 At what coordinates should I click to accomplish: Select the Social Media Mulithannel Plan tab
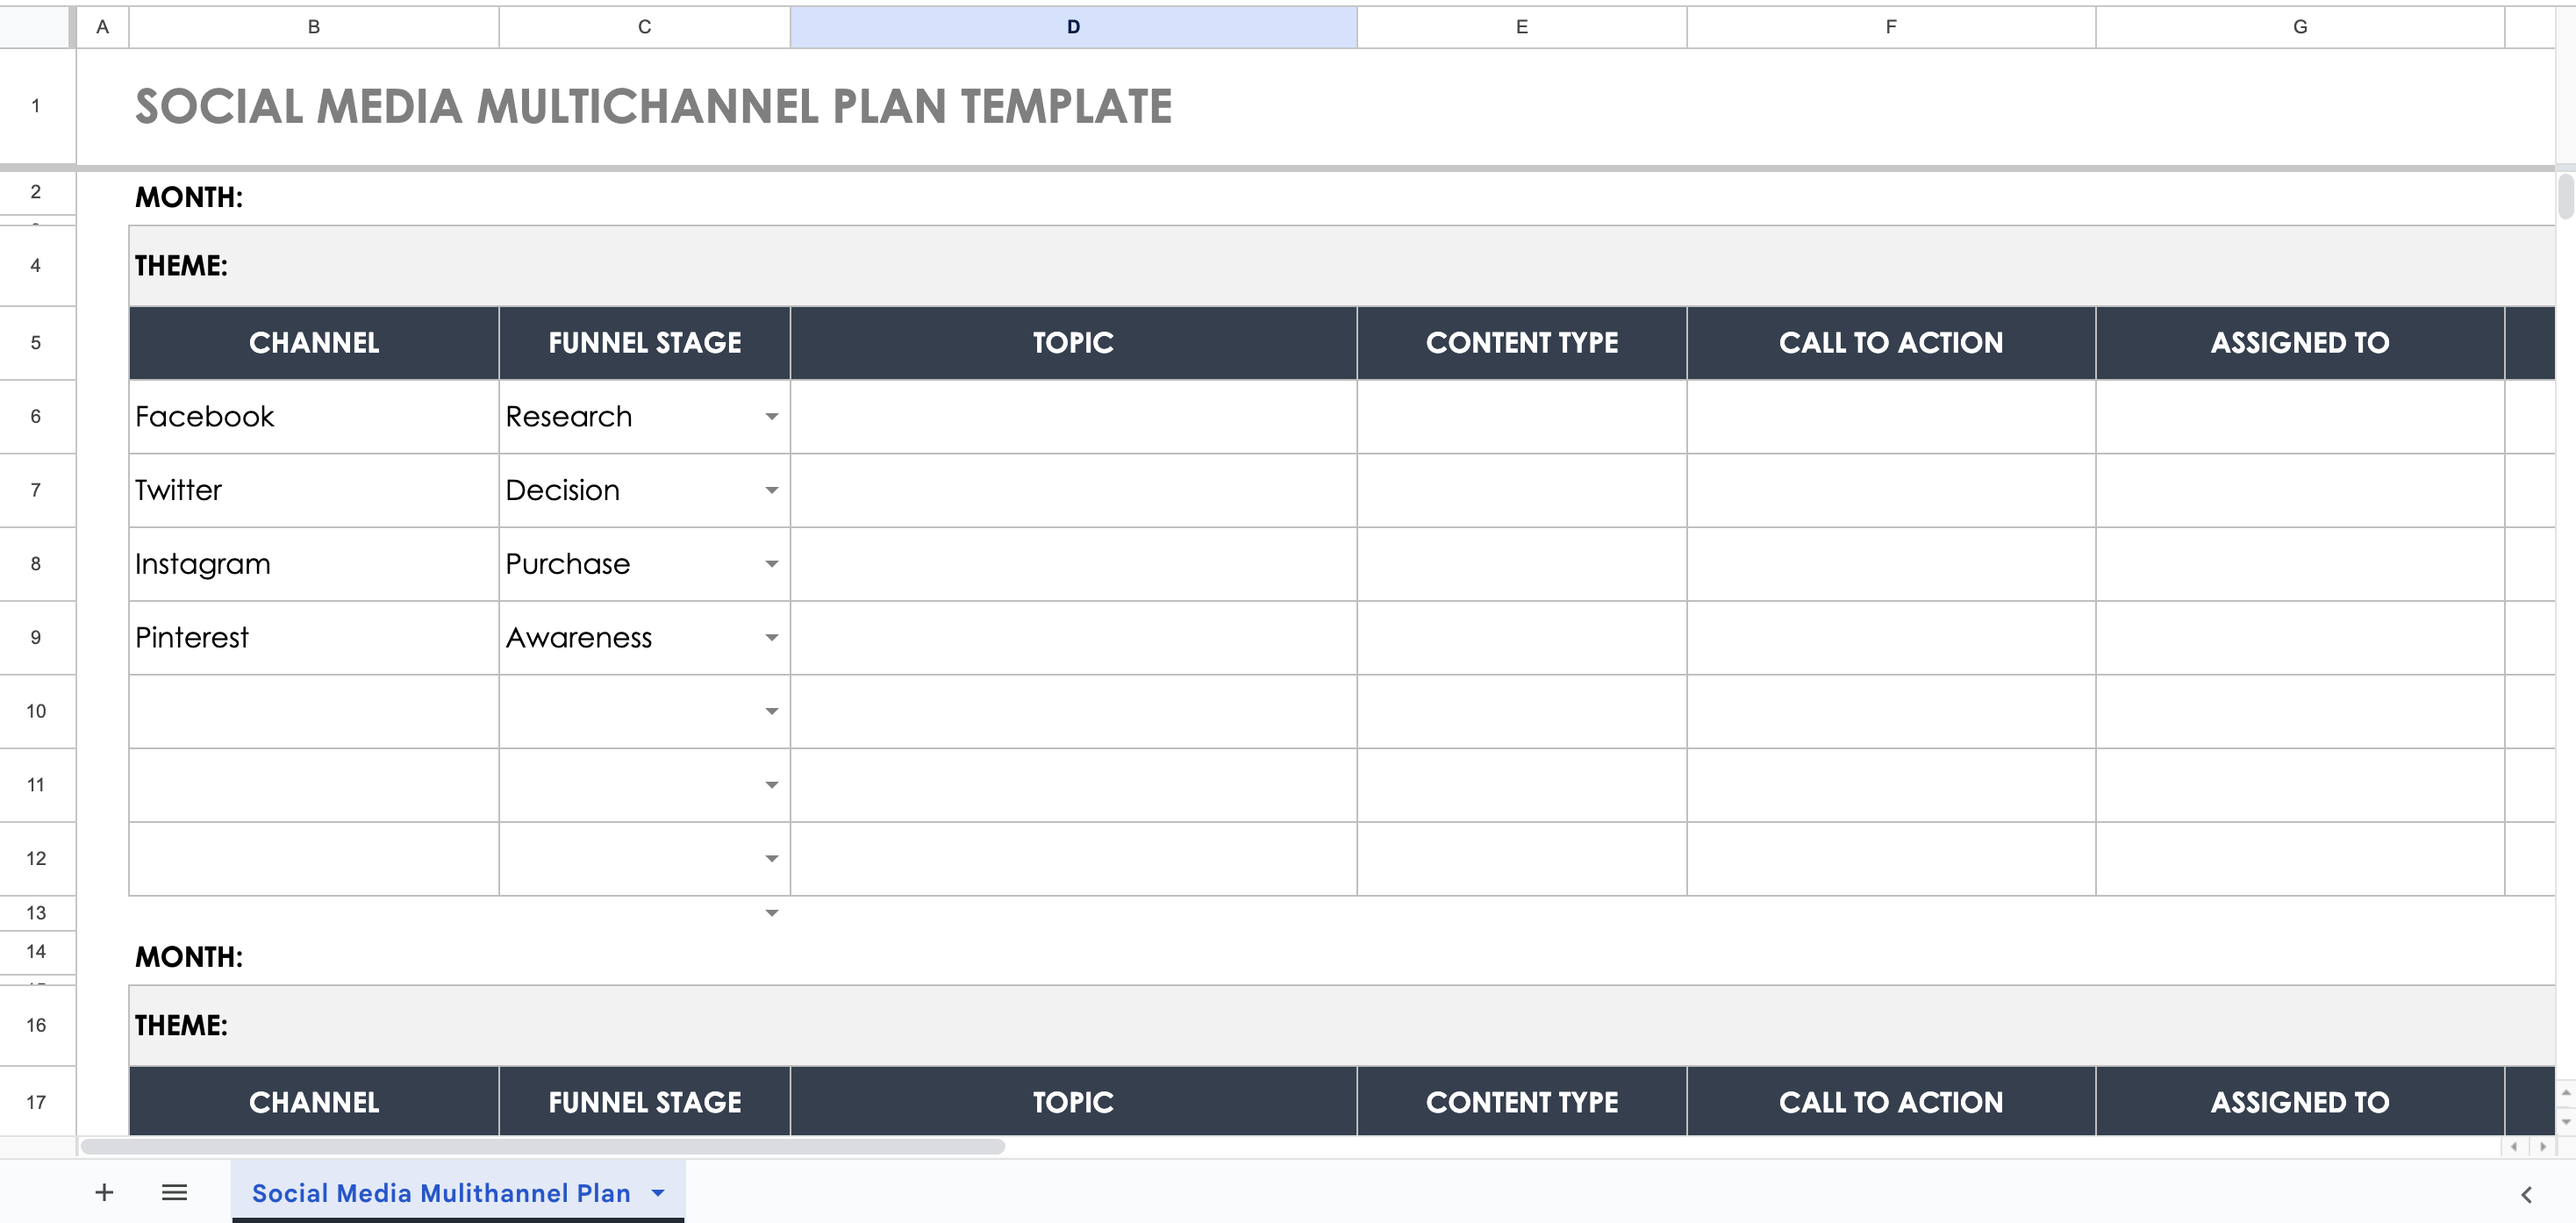click(440, 1193)
